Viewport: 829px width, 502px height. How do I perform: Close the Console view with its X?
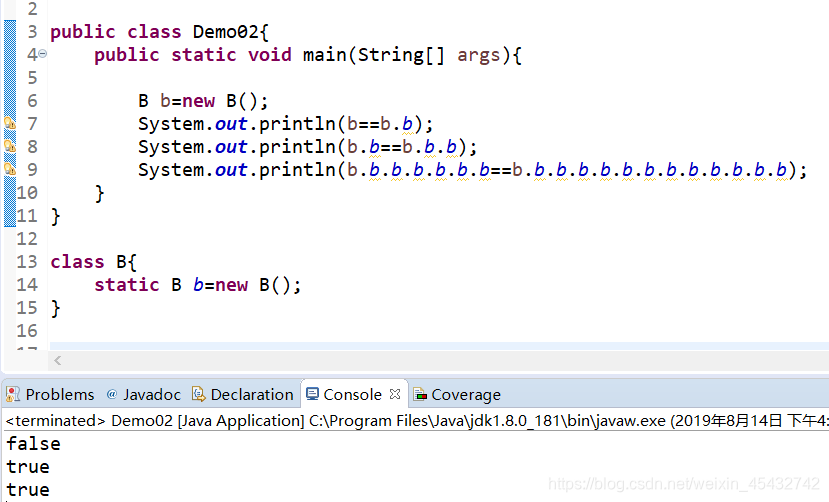pyautogui.click(x=395, y=394)
